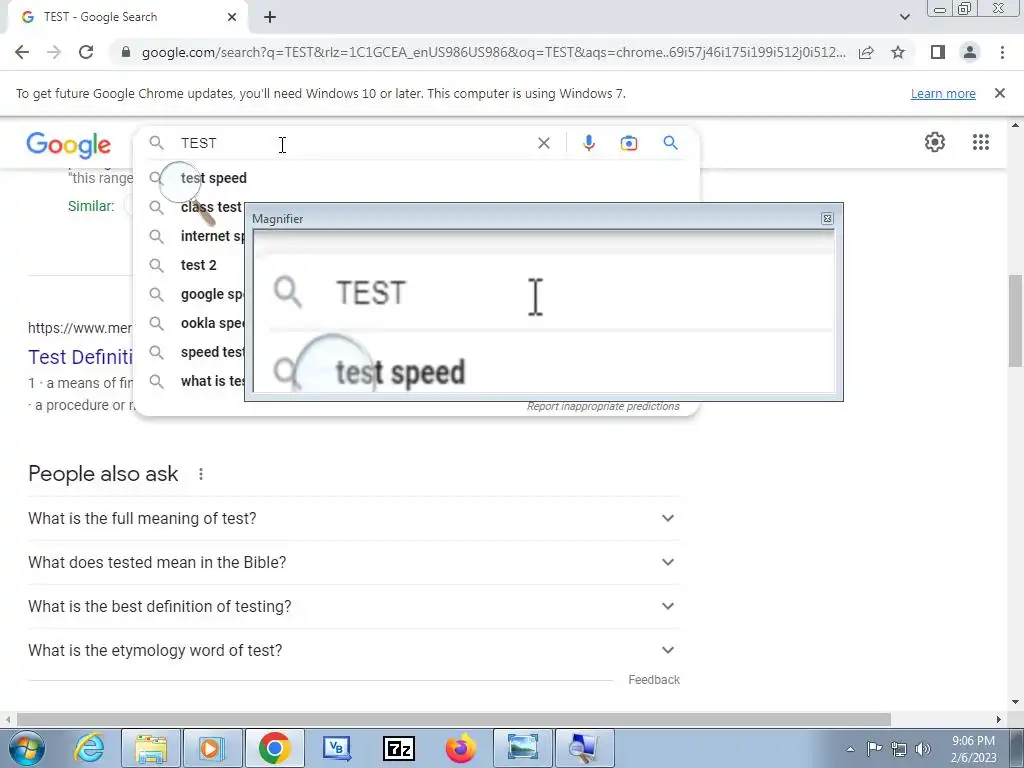
Task: Open the Windows Start menu
Action: 25,748
